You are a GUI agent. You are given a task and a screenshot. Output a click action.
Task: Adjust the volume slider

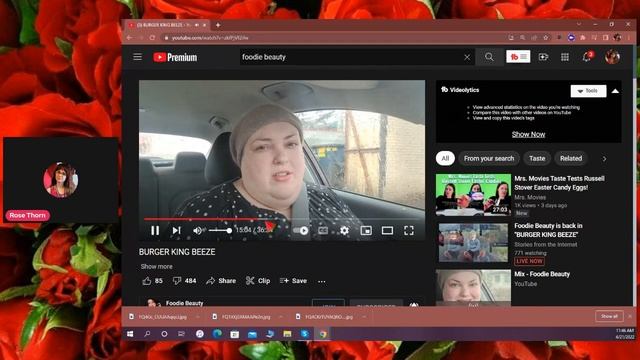(x=220, y=231)
